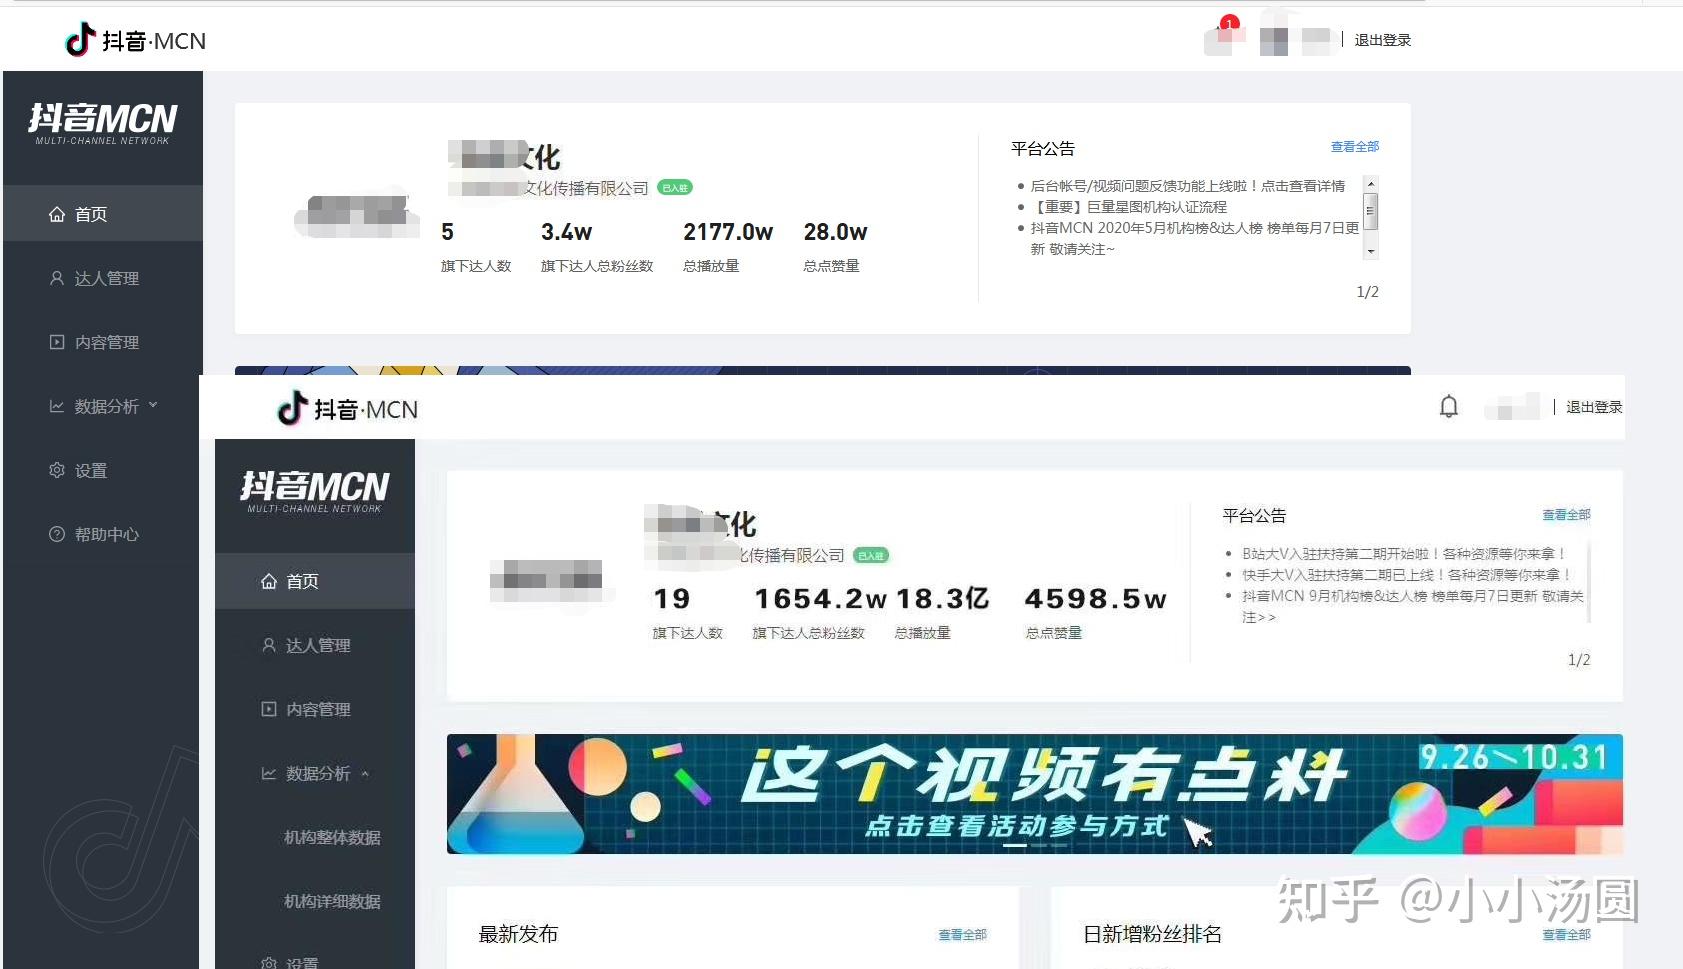Select 达人管理 in front window sidebar

314,644
